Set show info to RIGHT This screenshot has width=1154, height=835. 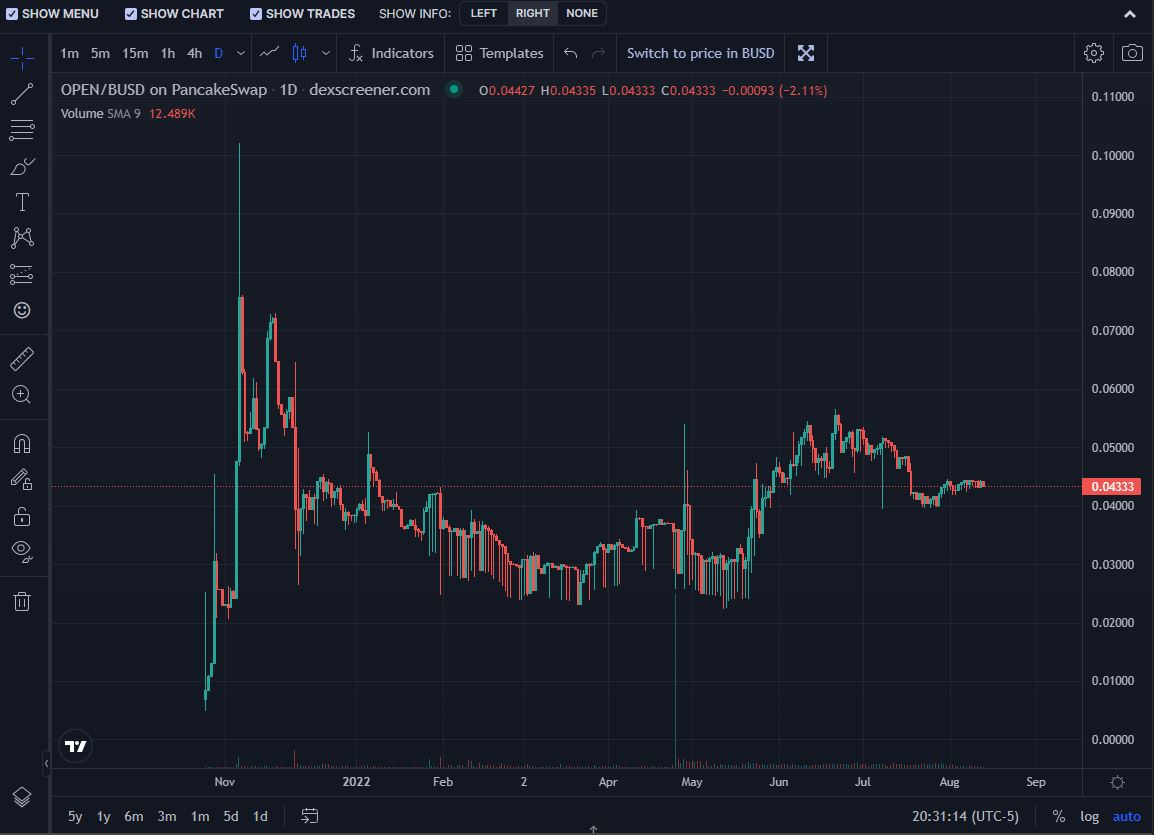532,13
